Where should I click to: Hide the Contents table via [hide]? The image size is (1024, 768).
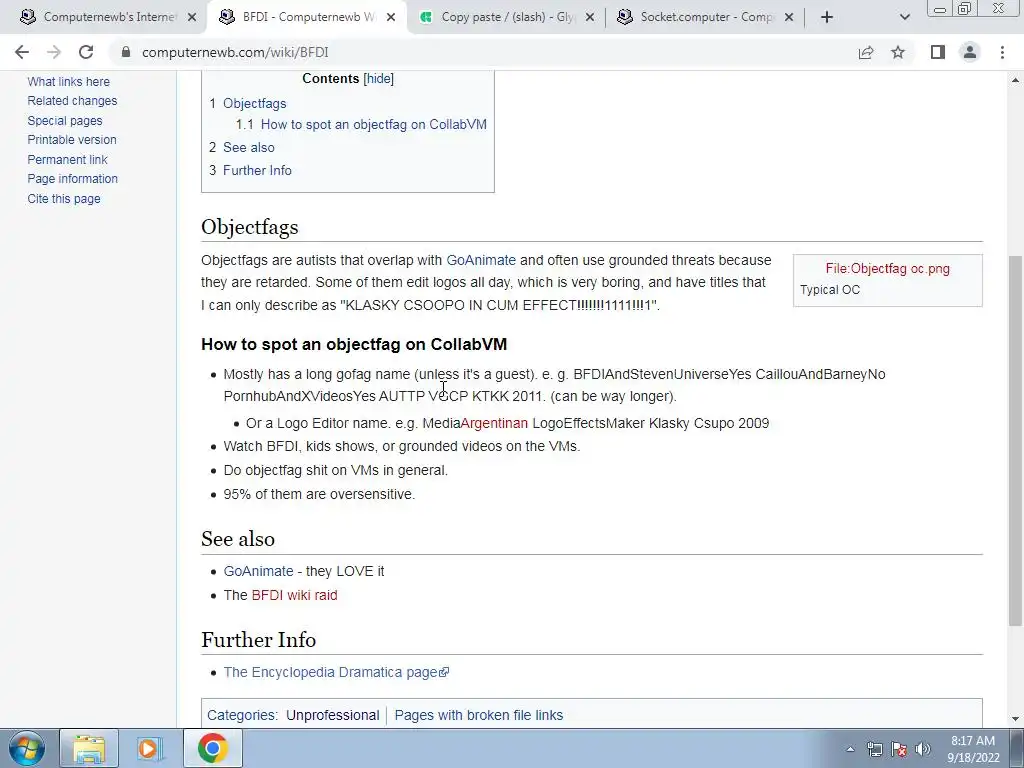pyautogui.click(x=379, y=79)
